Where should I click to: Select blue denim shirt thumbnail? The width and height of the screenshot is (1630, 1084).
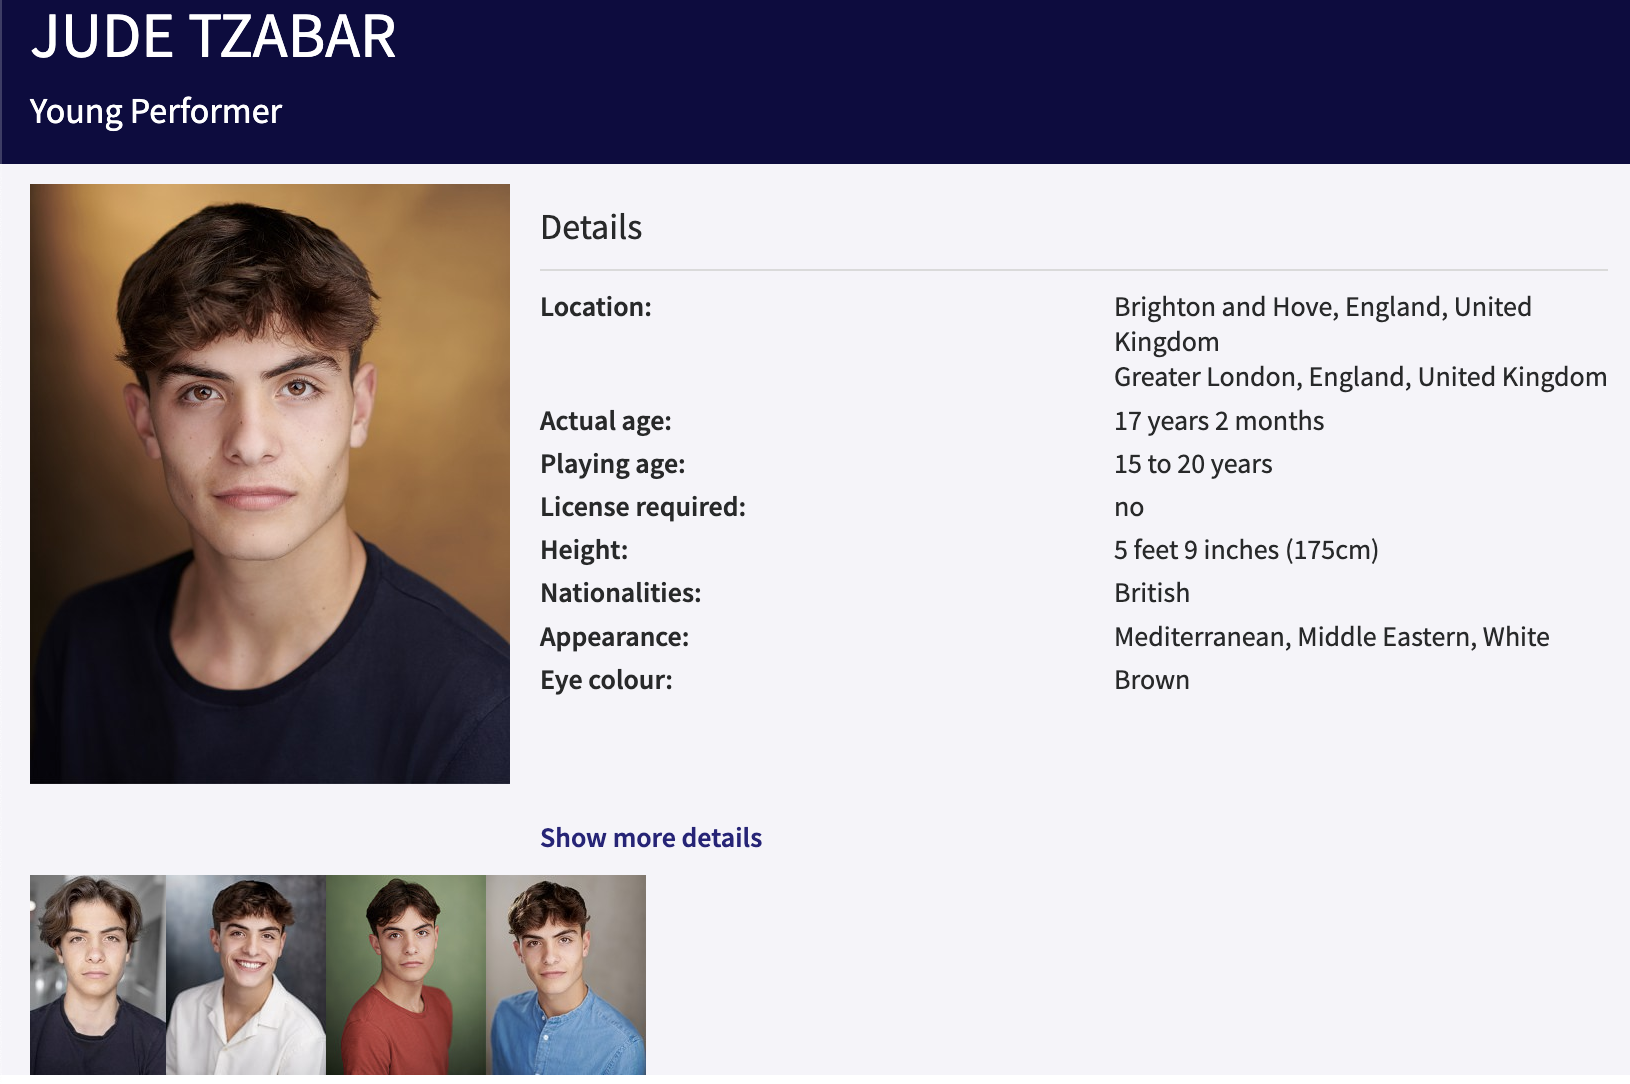click(x=566, y=975)
